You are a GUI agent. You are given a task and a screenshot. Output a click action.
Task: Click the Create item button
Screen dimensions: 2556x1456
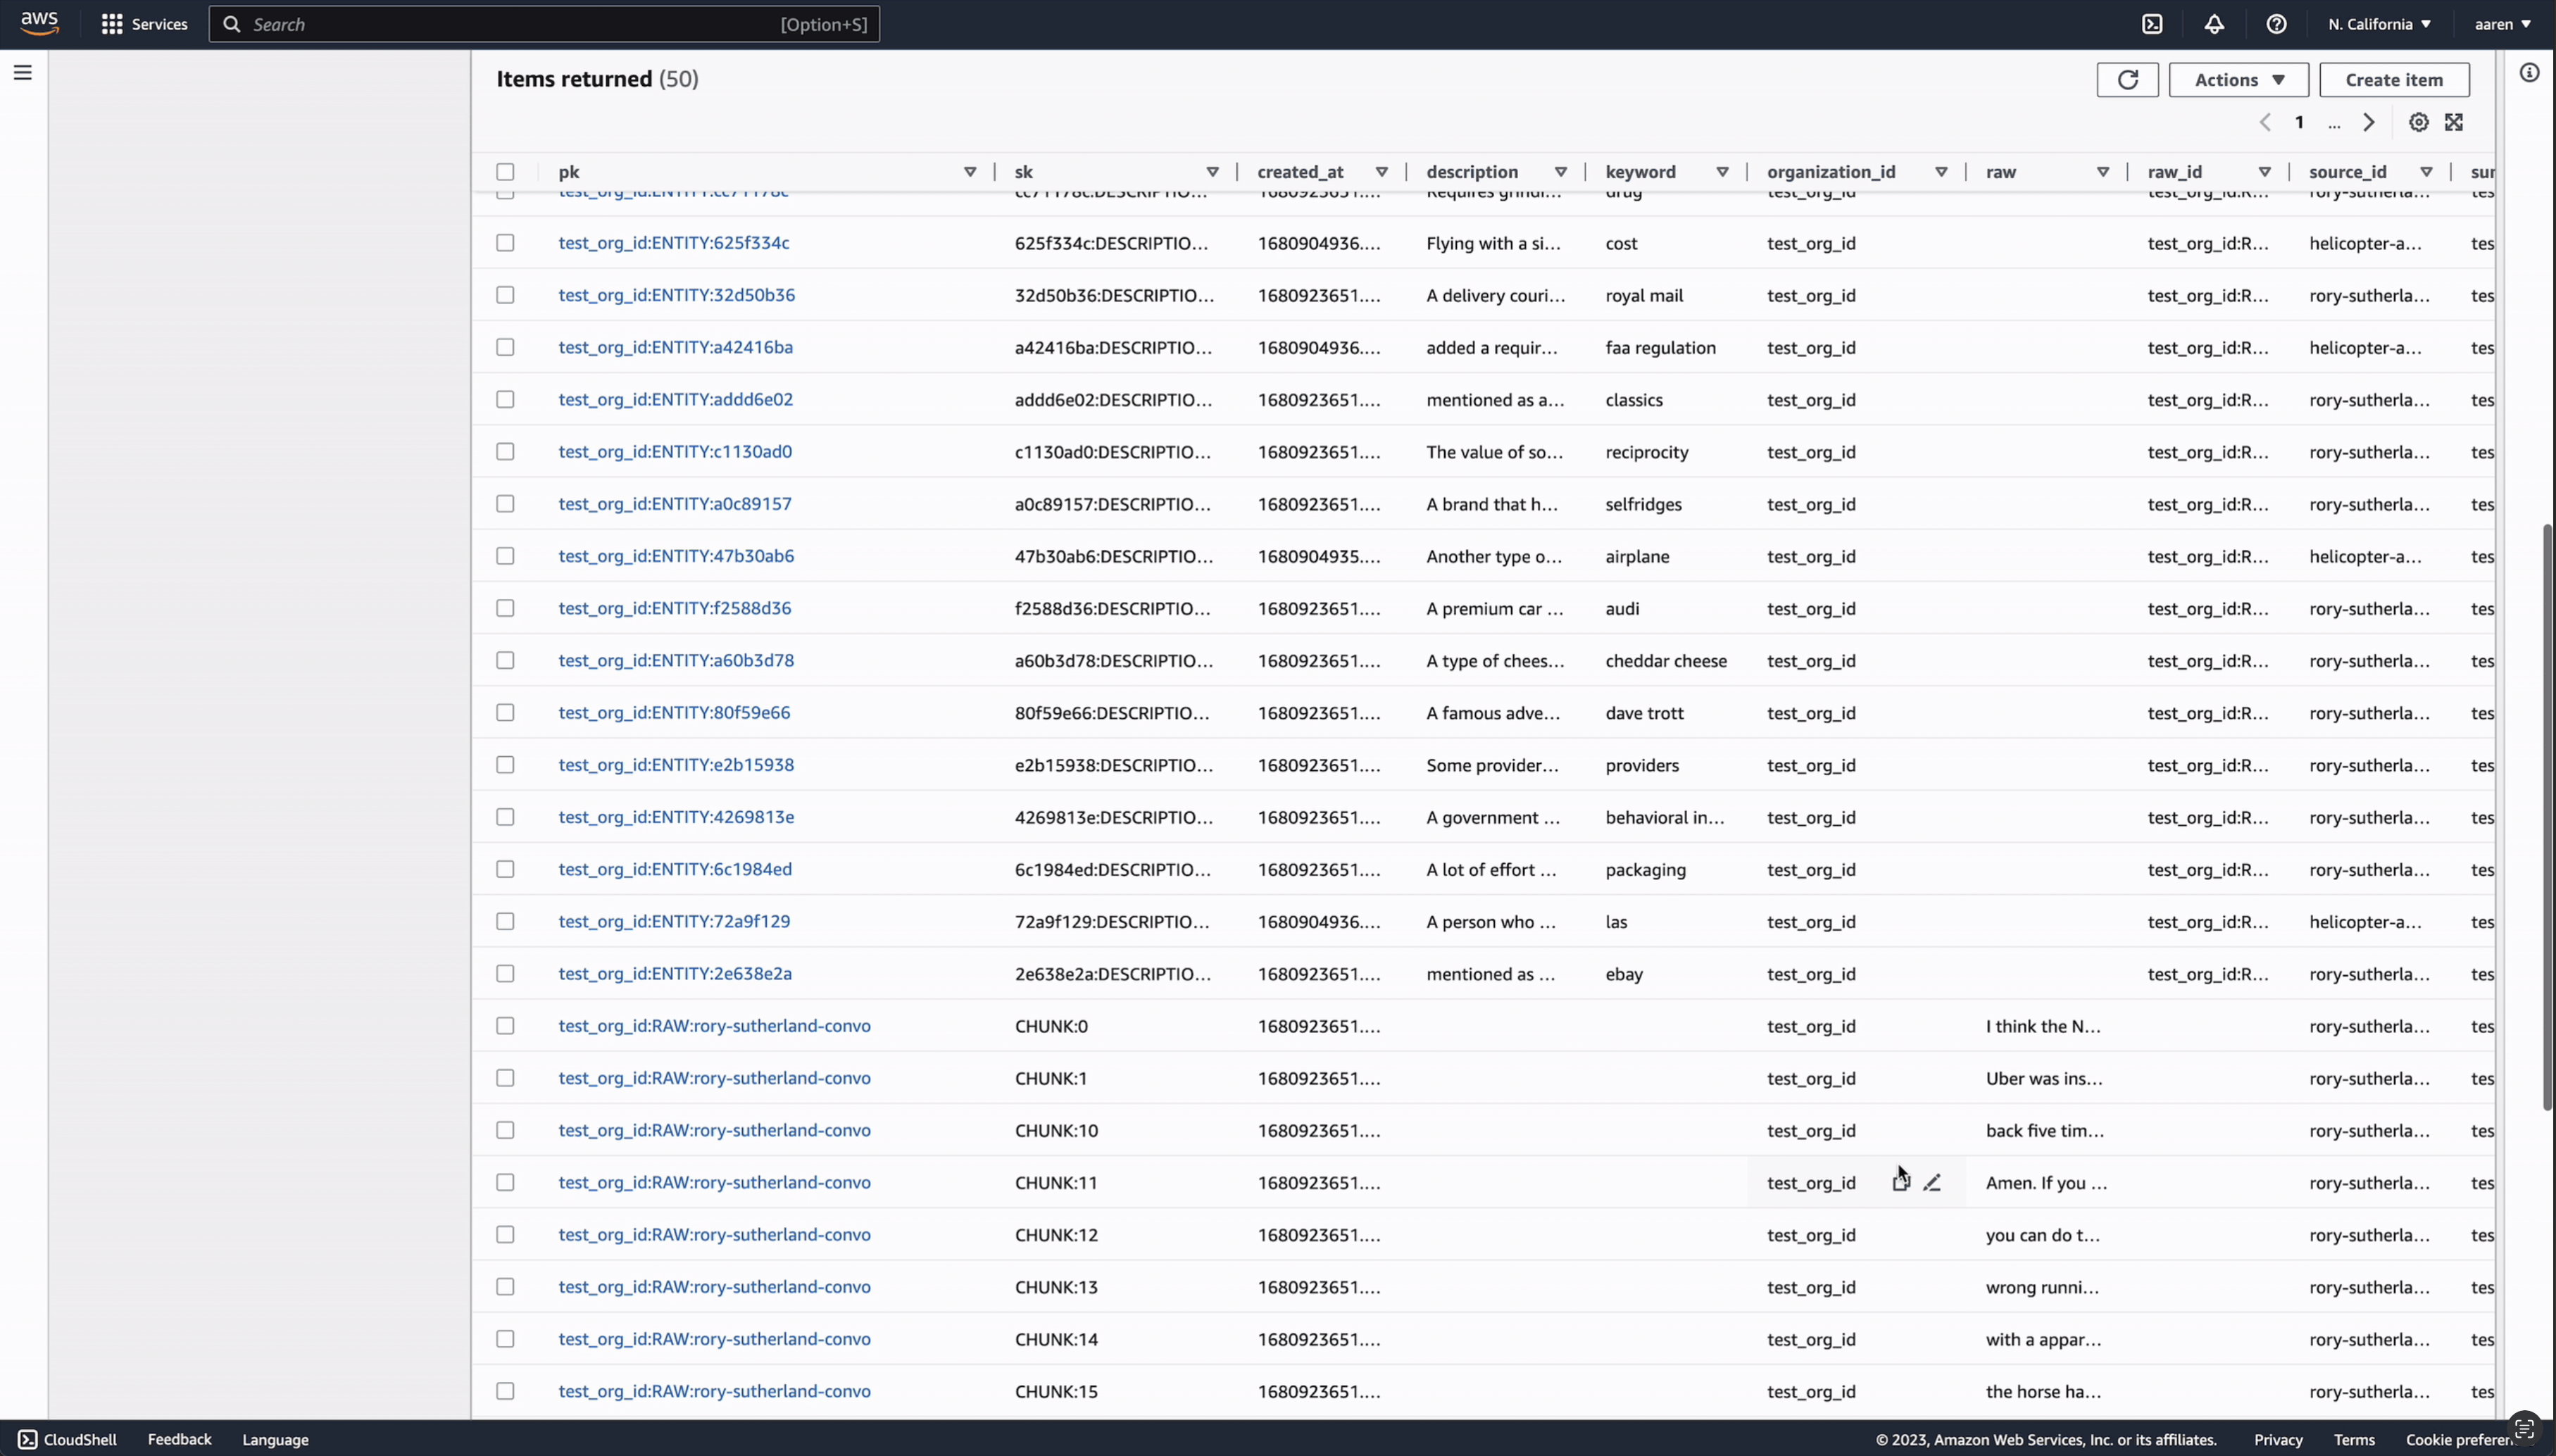point(2394,80)
